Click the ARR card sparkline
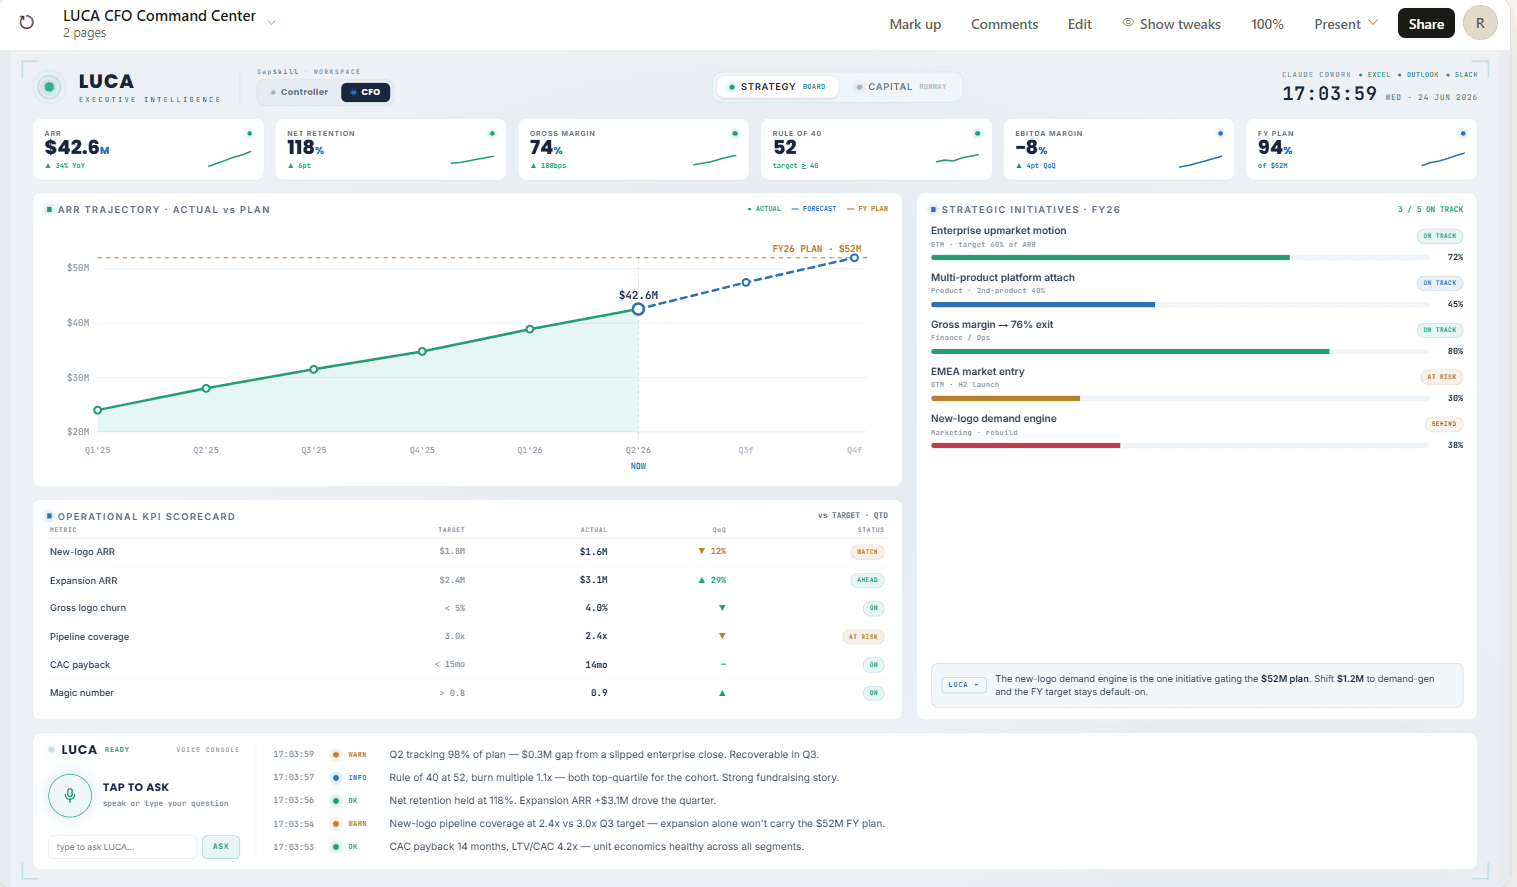Viewport: 1517px width, 887px height. (230, 158)
